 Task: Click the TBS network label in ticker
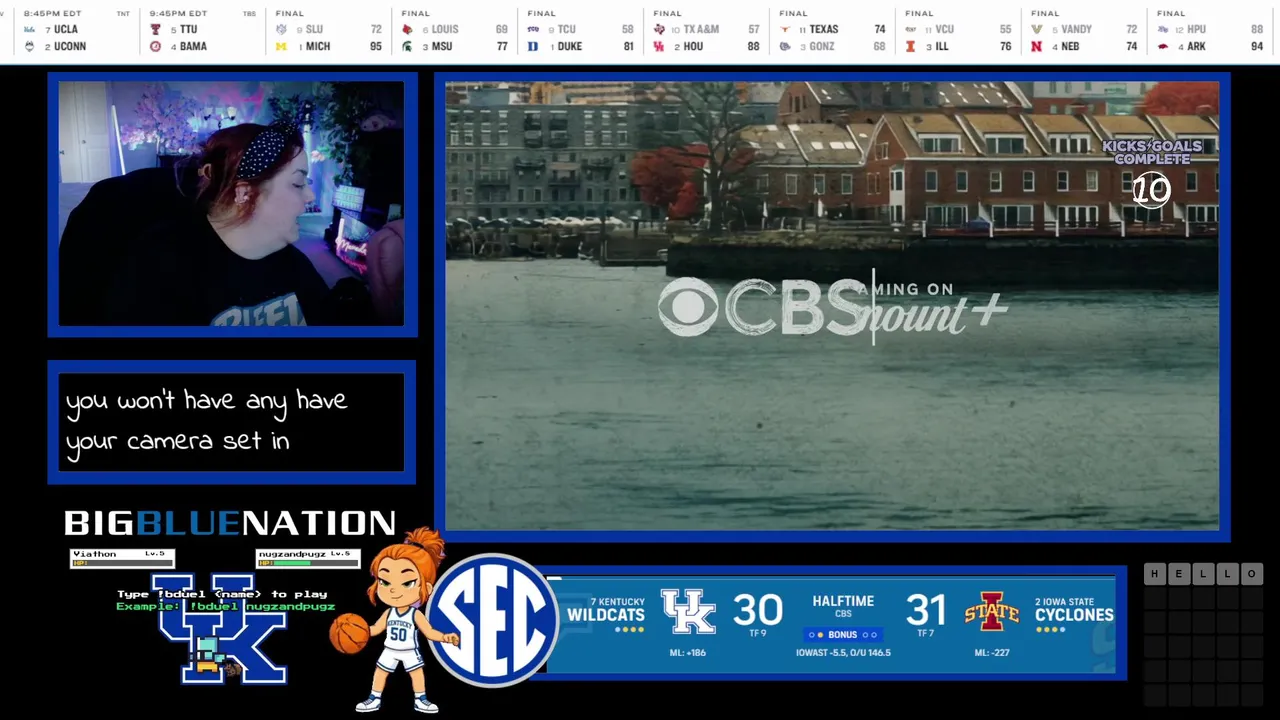249,14
